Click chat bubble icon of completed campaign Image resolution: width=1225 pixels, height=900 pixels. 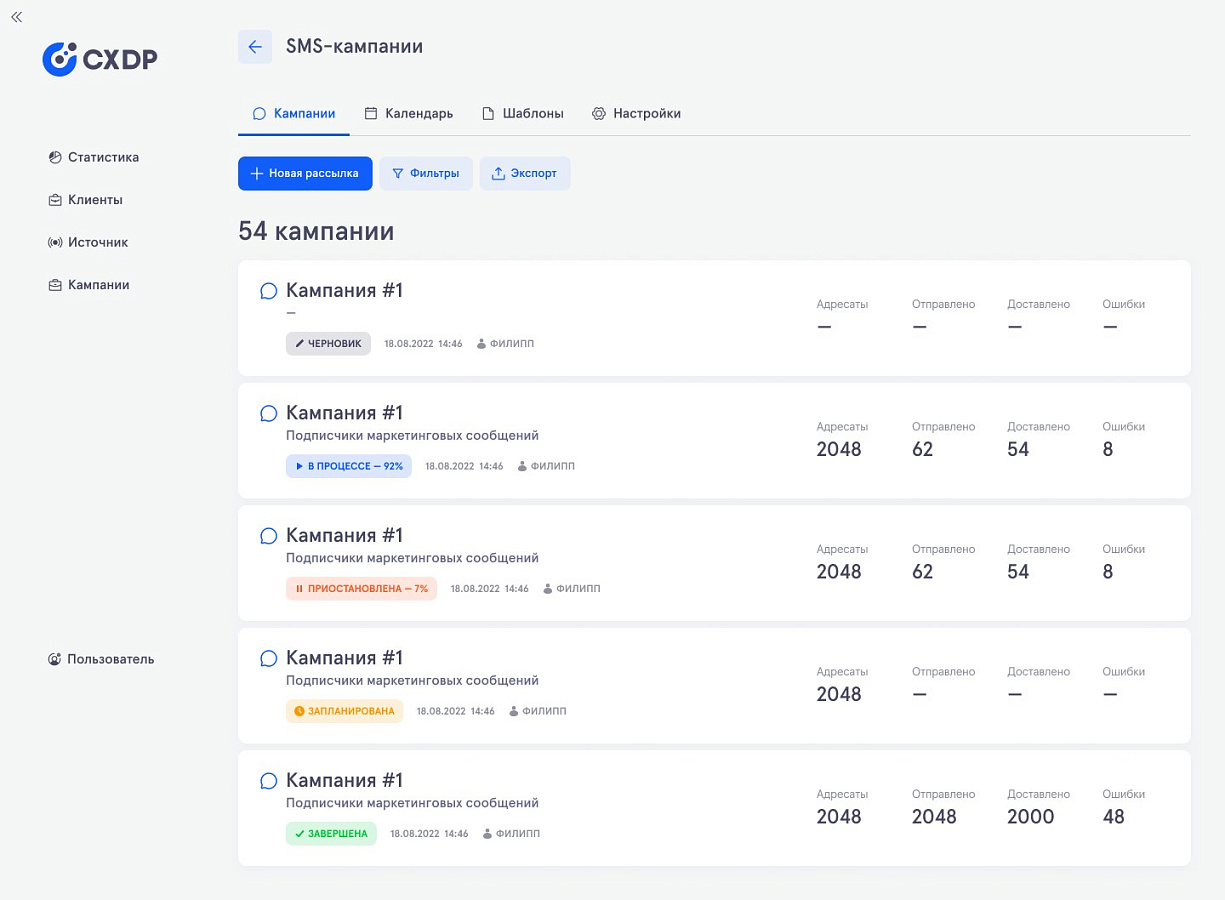click(268, 781)
